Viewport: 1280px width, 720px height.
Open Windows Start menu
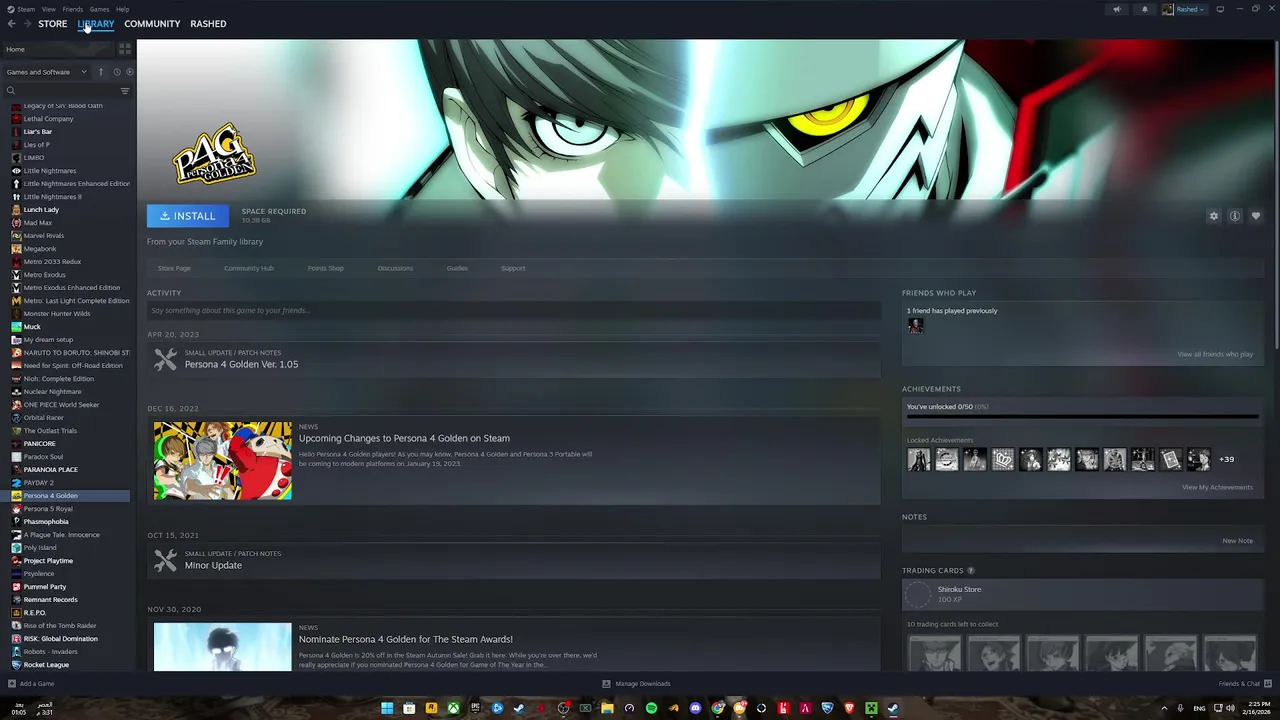(387, 708)
